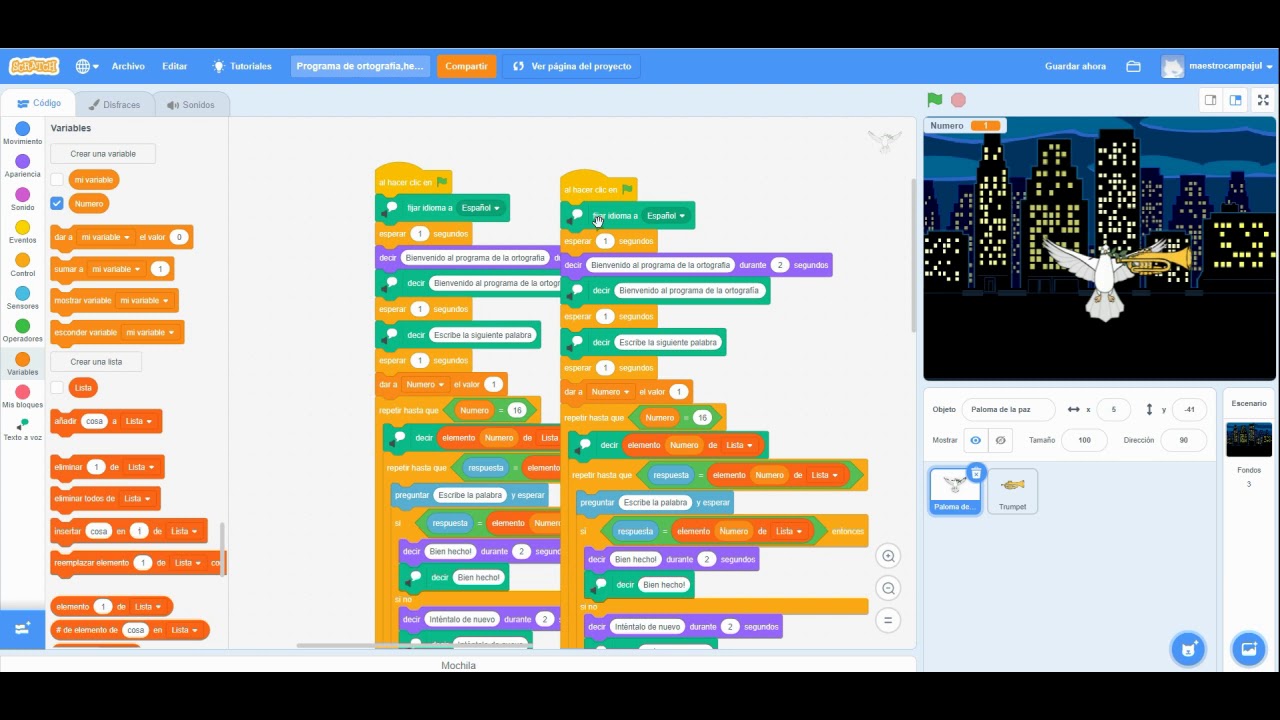Open Lista dropdown in 'eliminar todos de' block
The image size is (1280, 720).
pos(137,498)
